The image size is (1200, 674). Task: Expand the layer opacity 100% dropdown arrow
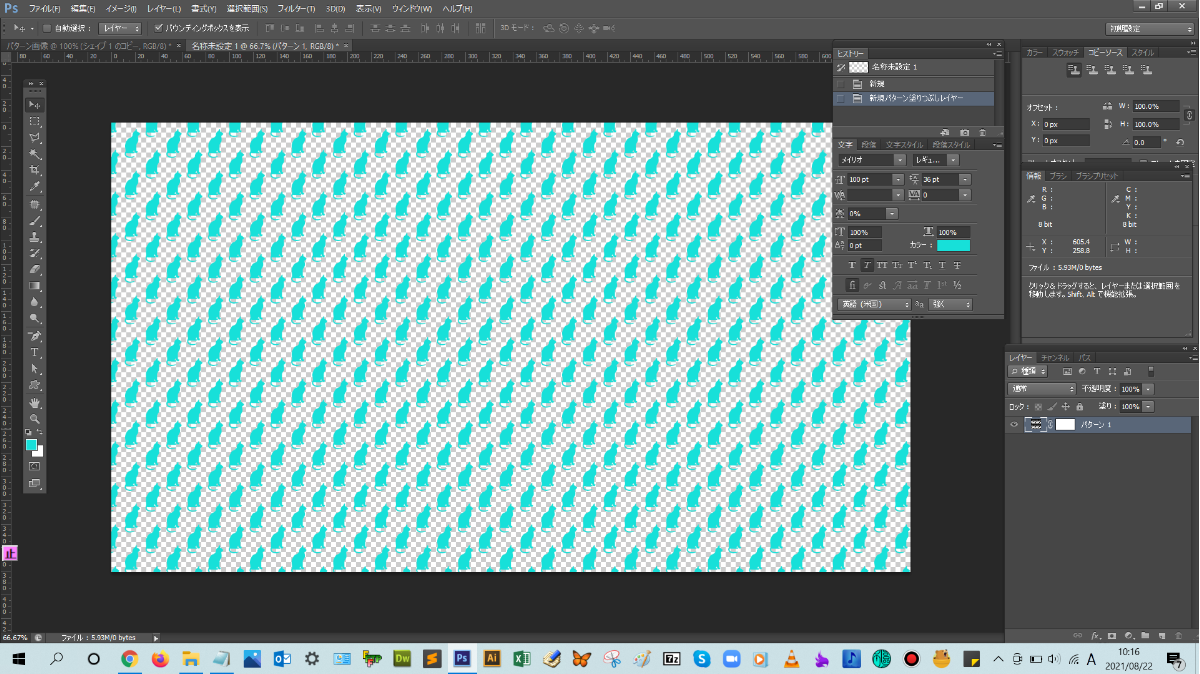click(x=1148, y=389)
